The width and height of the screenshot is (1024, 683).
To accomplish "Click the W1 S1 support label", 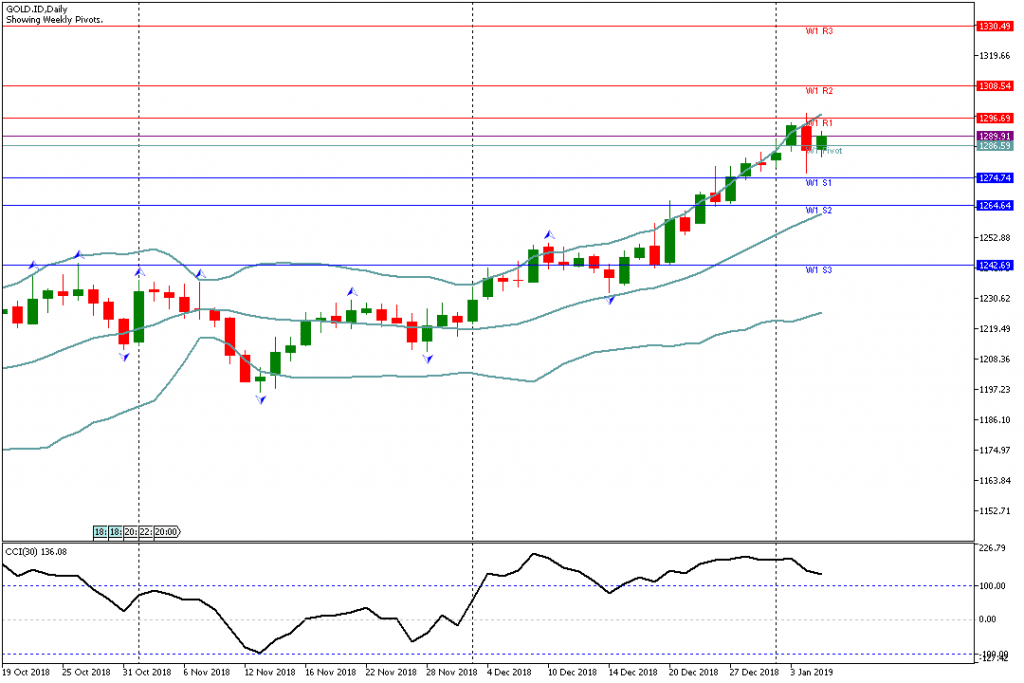I will coord(819,183).
